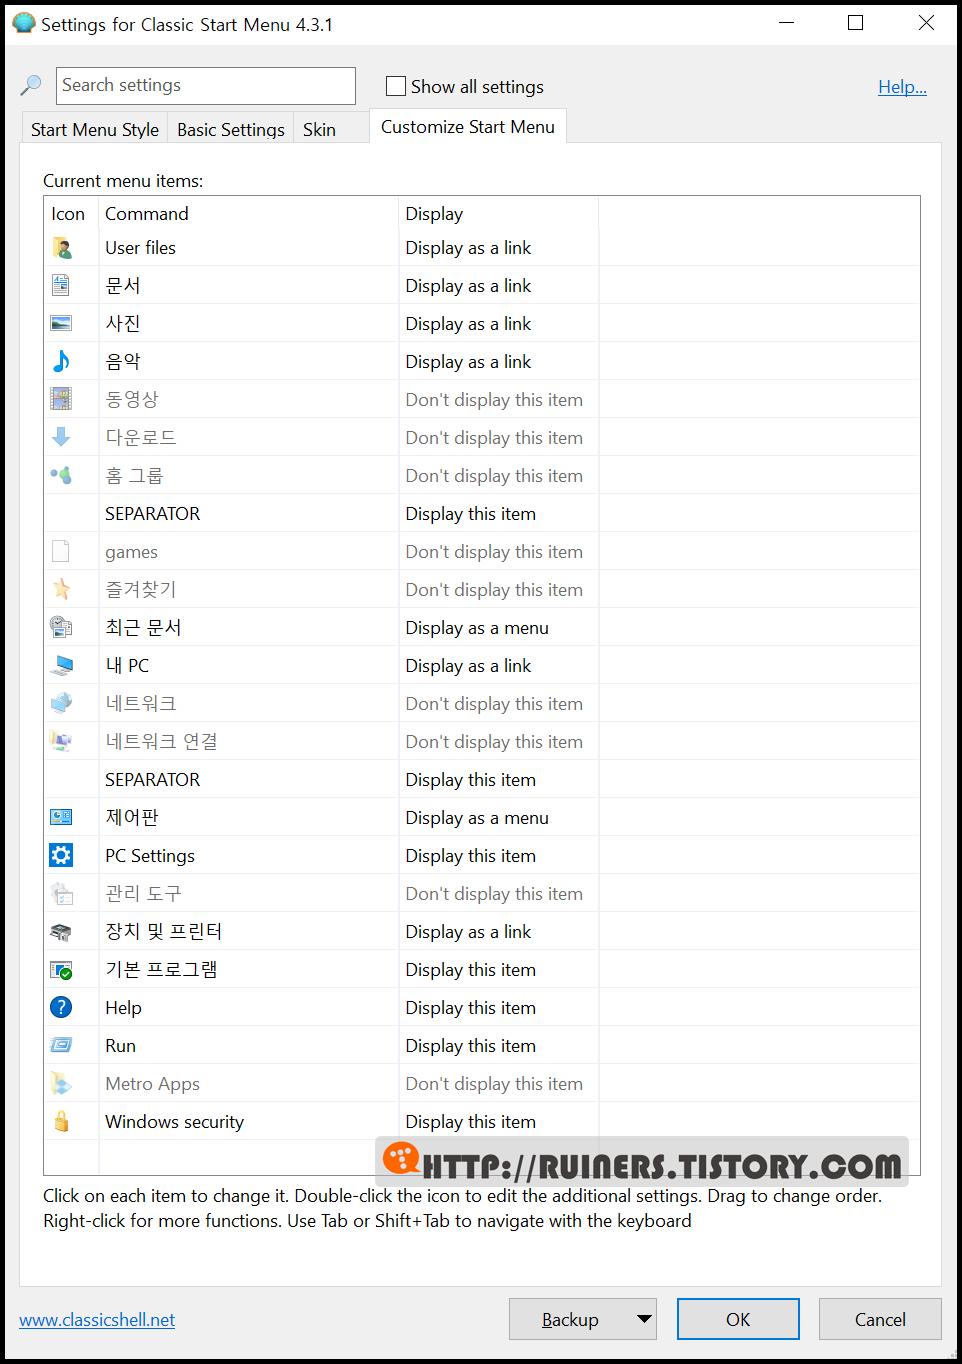Image resolution: width=962 pixels, height=1364 pixels.
Task: Focus the Search settings field
Action: [206, 86]
